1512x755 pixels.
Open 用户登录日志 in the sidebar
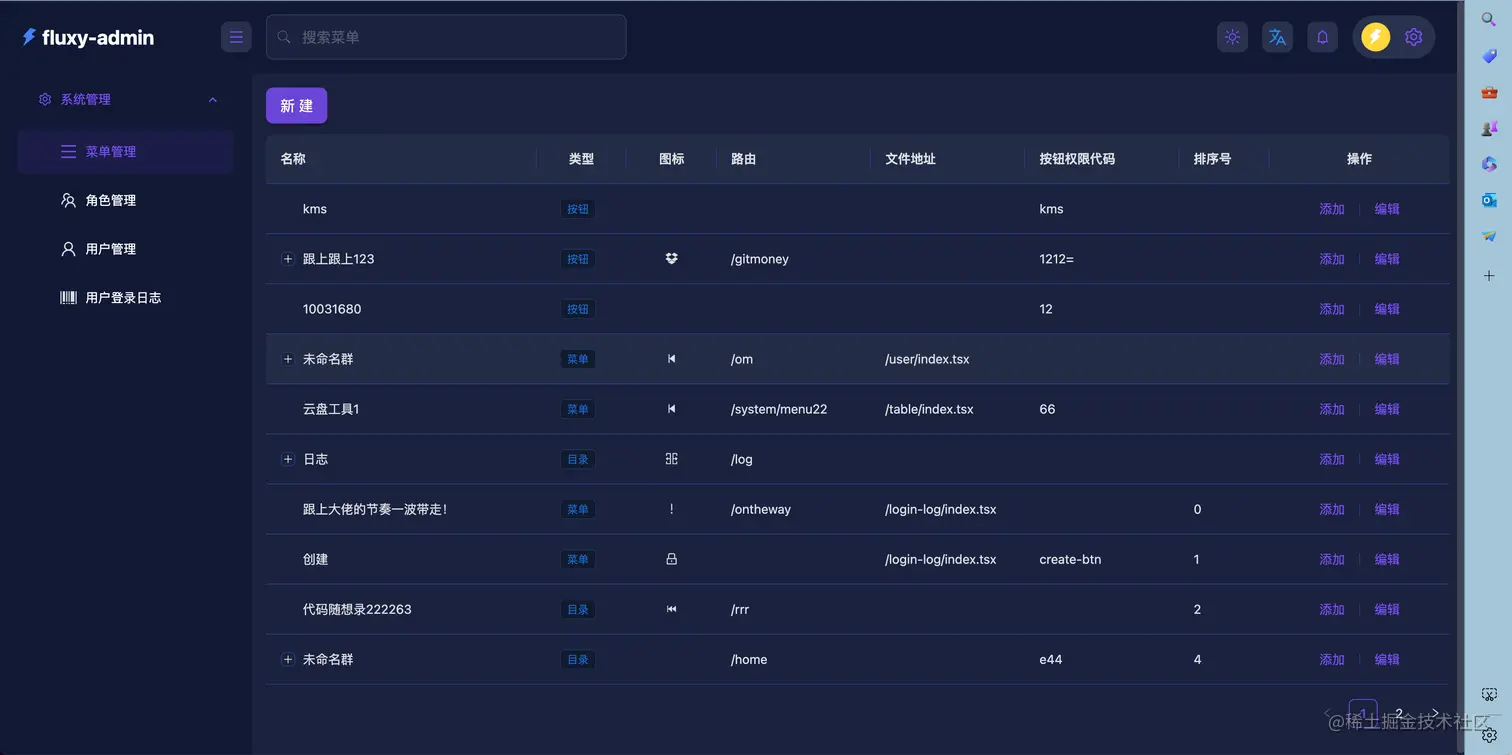(125, 298)
